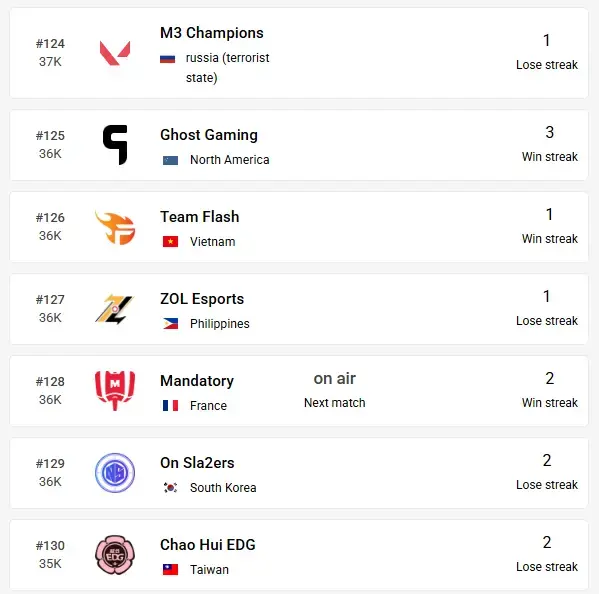Open ZOL Esports team link
Screen dimensions: 599x594
[x=202, y=299]
